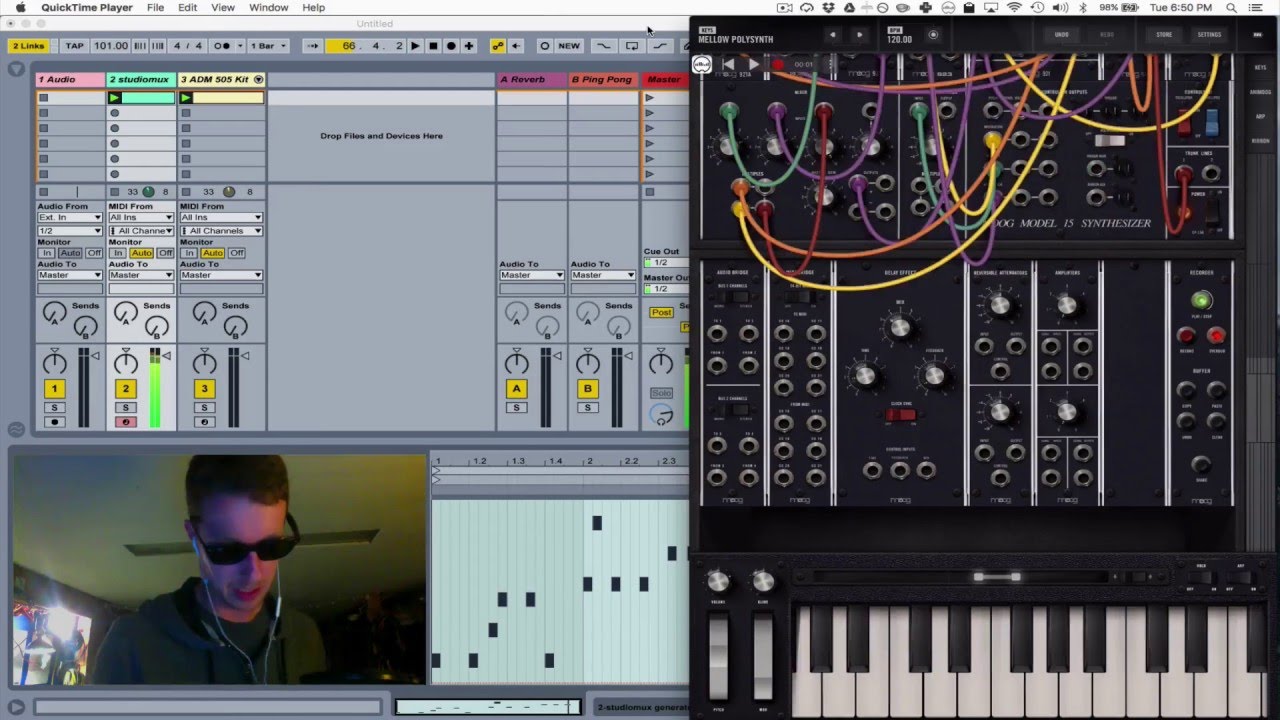1280x720 pixels.
Task: Click the Master cue volume knob
Action: 661,415
